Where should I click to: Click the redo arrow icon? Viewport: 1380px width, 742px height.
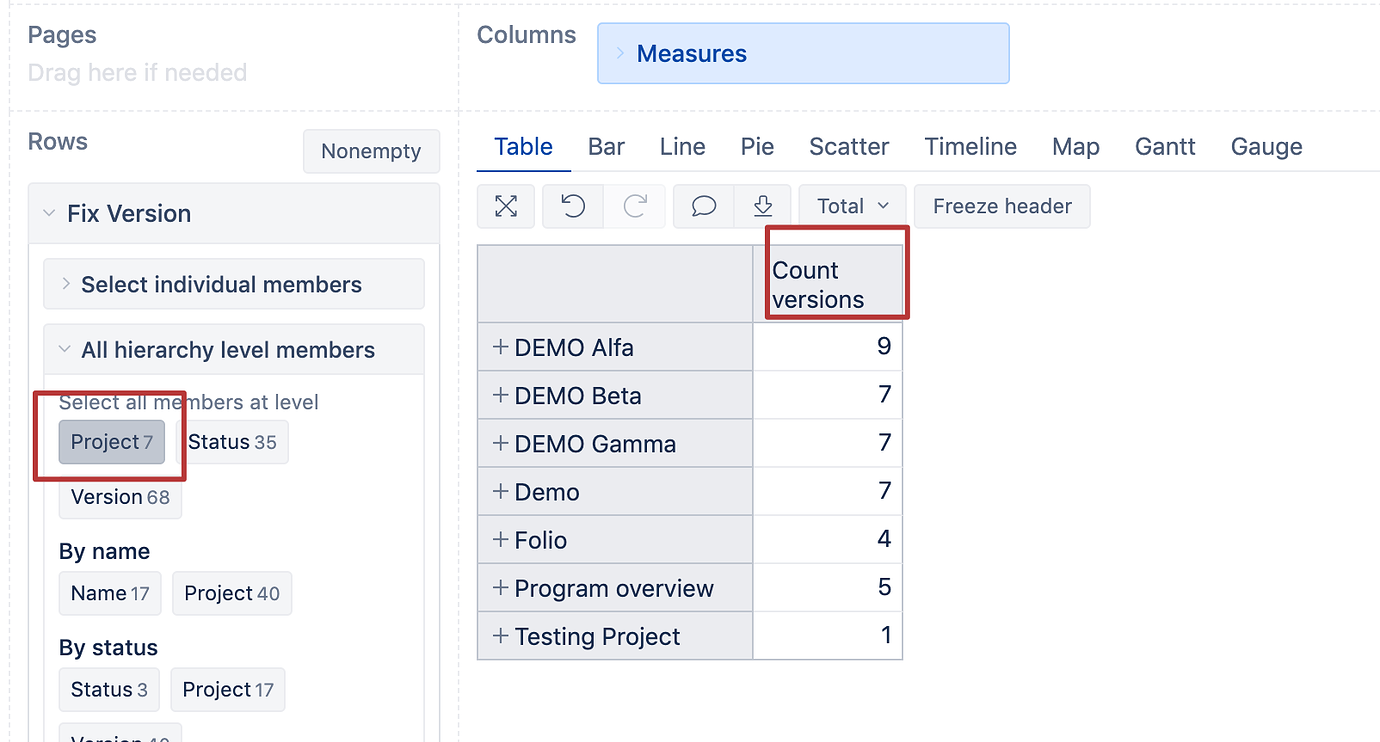pyautogui.click(x=635, y=206)
